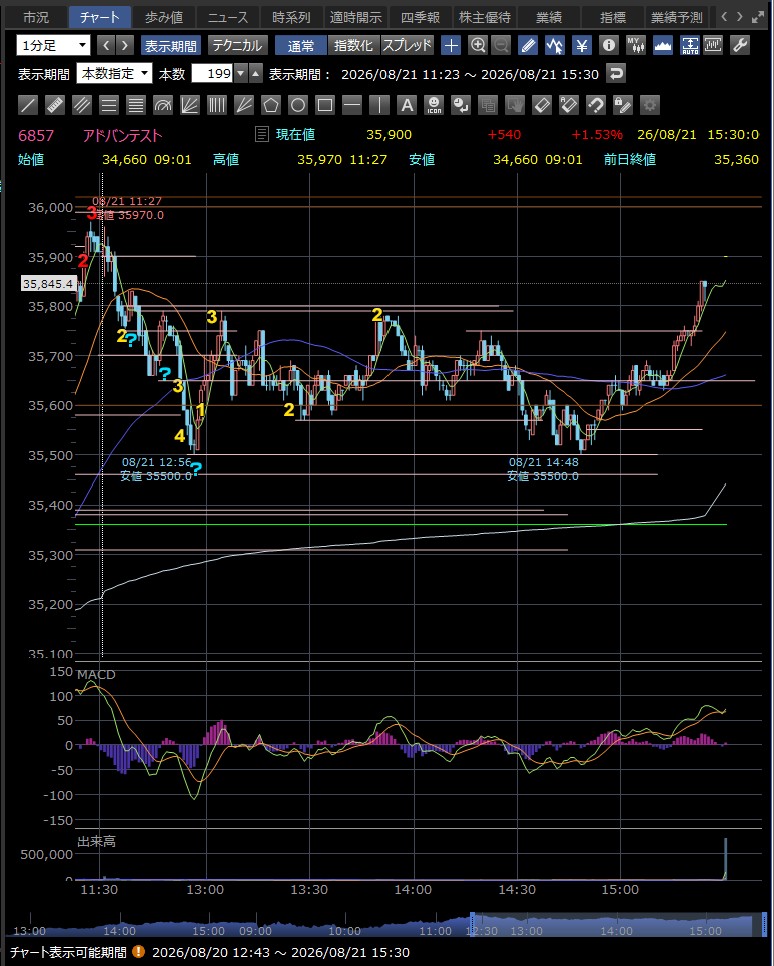
Task: Switch to the 業績 tab
Action: [x=548, y=18]
